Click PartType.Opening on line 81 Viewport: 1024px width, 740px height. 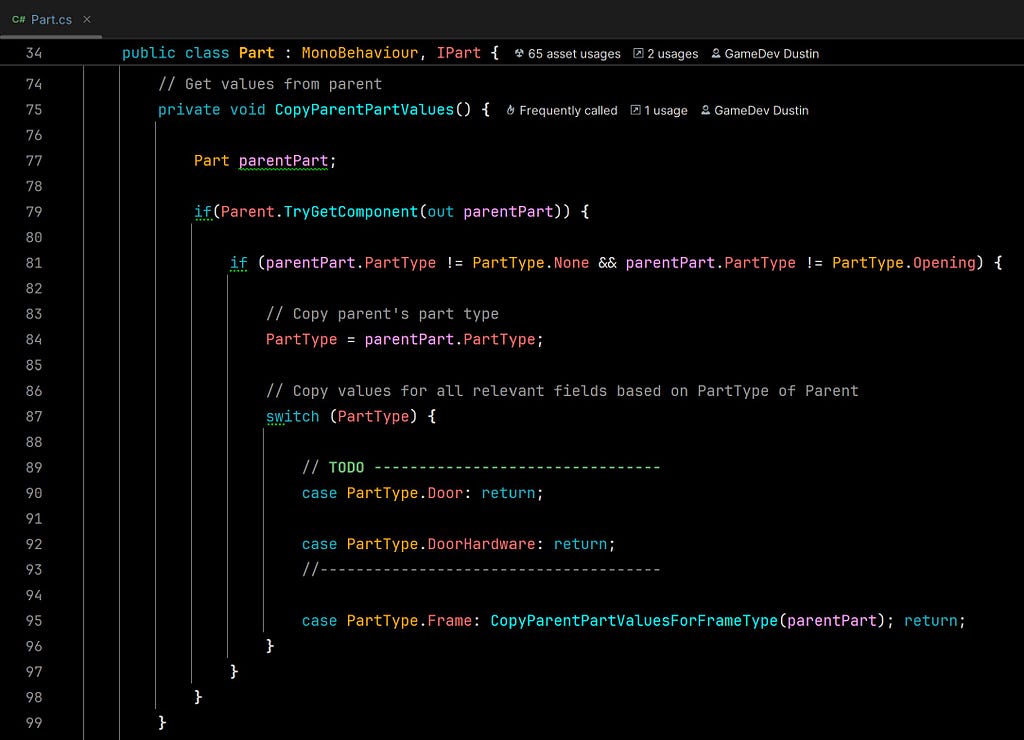(904, 263)
